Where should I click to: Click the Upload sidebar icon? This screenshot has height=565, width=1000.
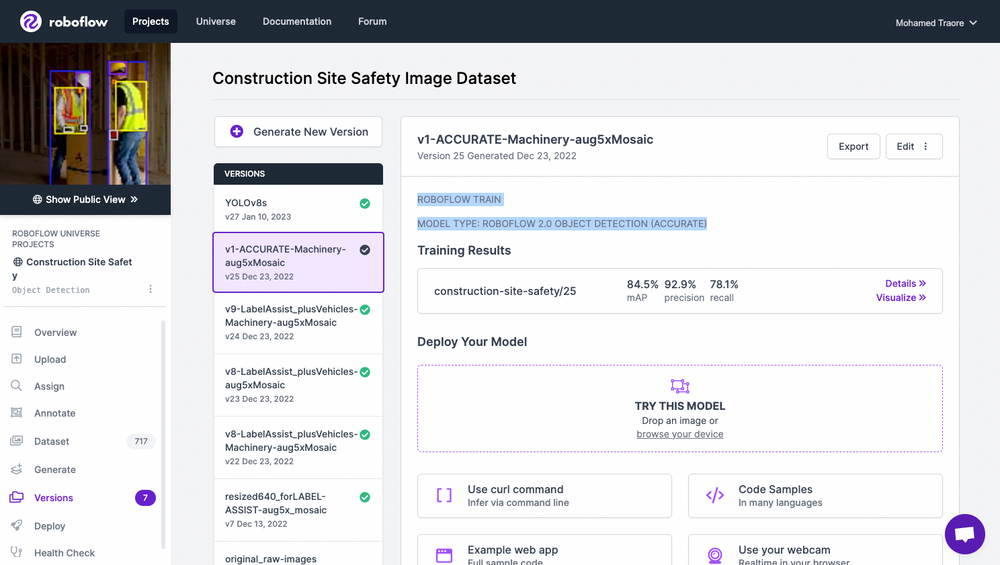click(x=17, y=359)
